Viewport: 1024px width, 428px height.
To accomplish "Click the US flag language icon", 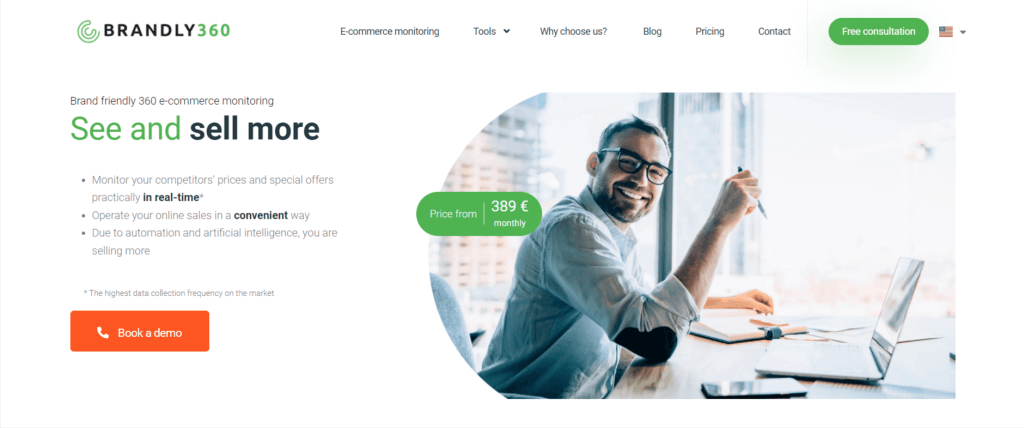I will (x=946, y=31).
